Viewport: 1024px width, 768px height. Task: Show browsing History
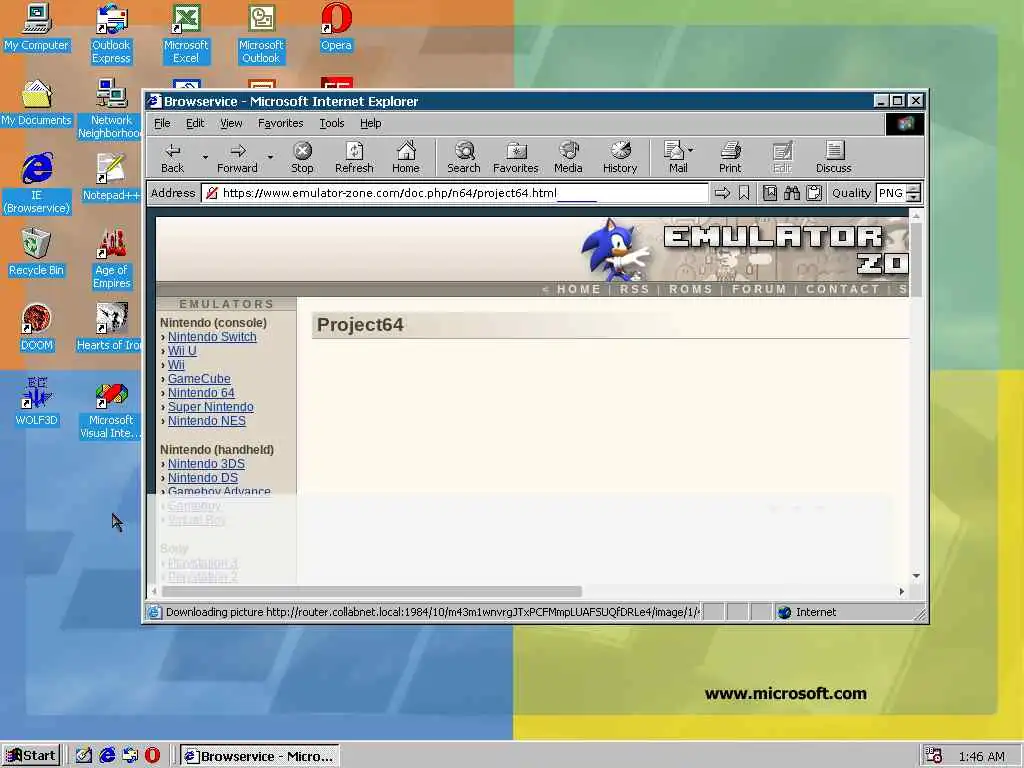[x=620, y=157]
